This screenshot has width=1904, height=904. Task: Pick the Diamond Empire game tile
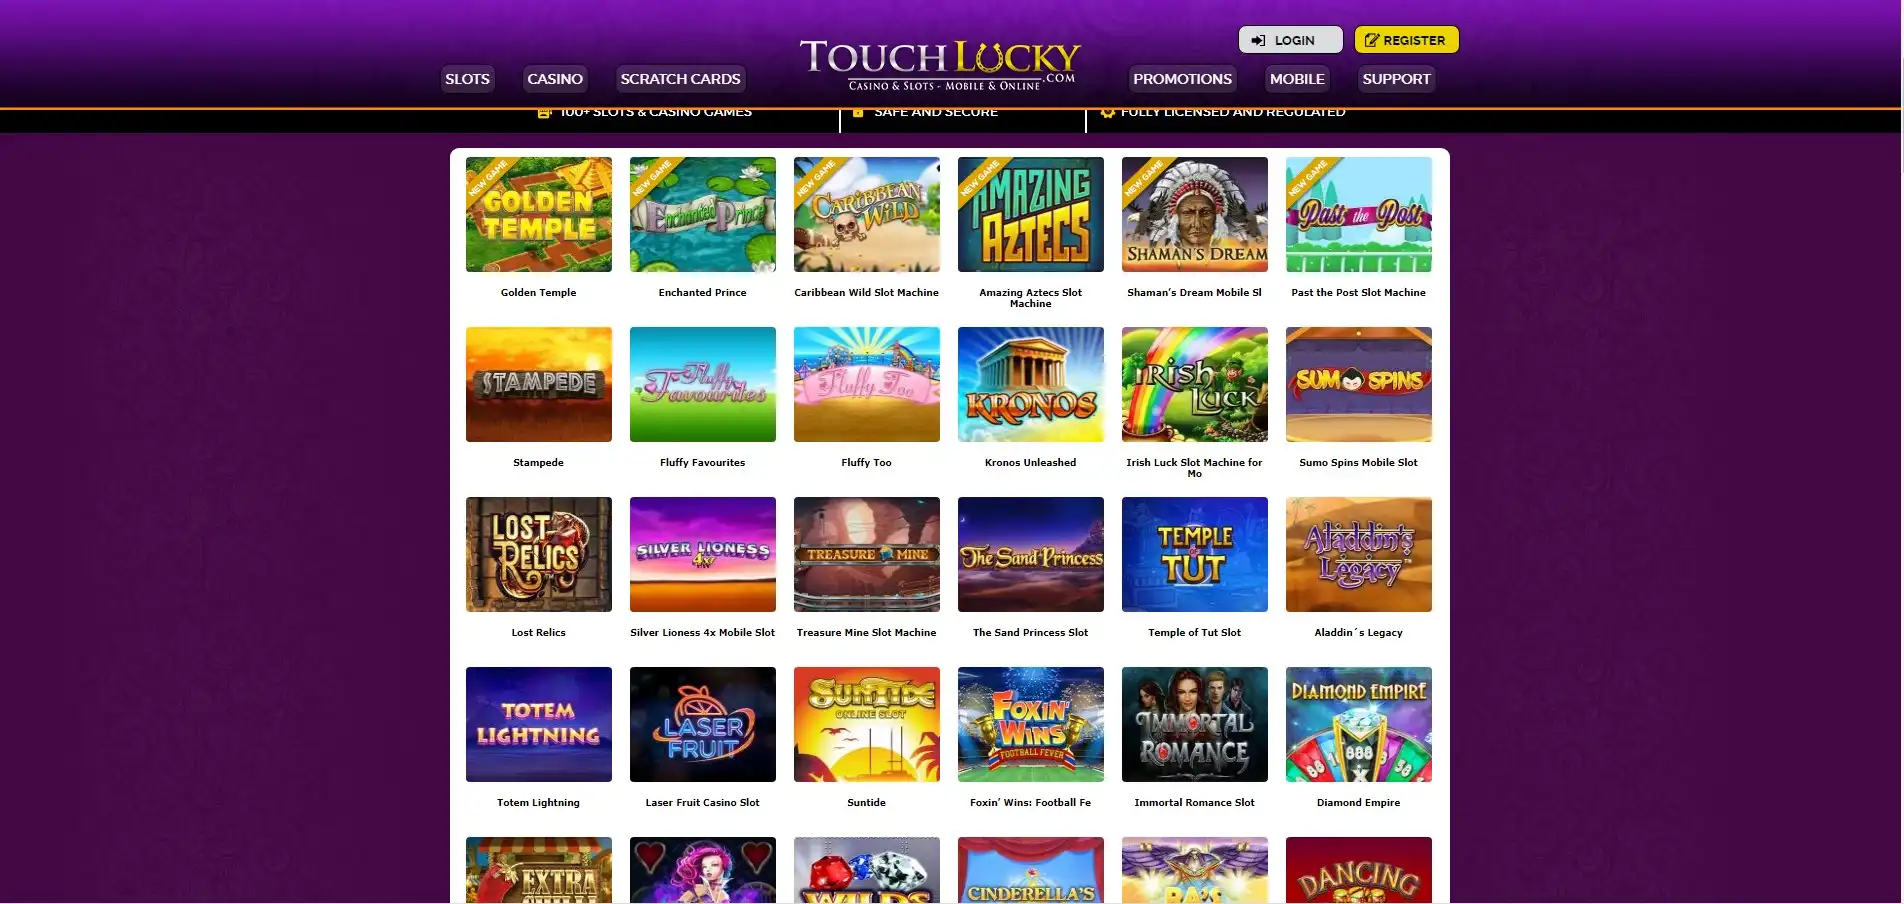1358,724
